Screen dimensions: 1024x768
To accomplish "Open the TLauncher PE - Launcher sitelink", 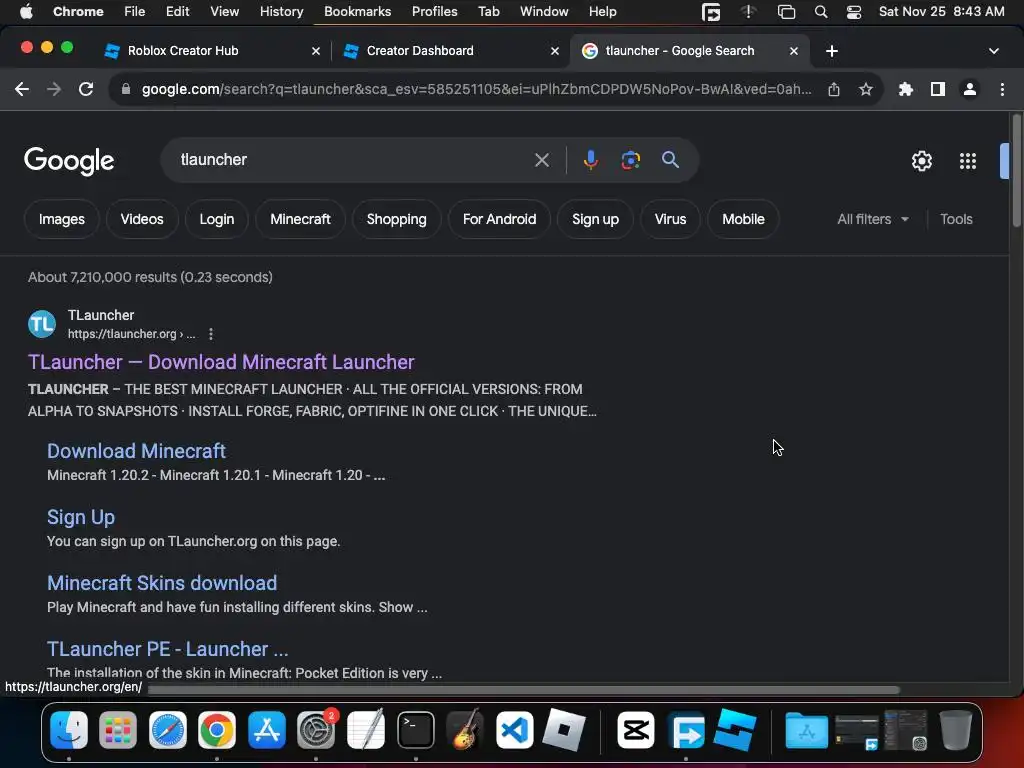I will tap(168, 649).
